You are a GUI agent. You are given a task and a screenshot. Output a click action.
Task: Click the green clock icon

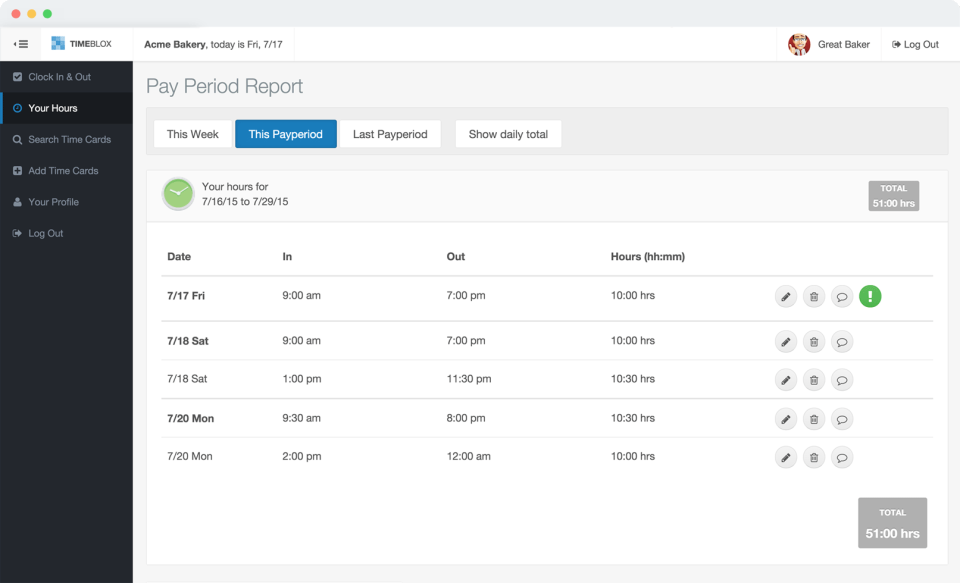coord(178,194)
